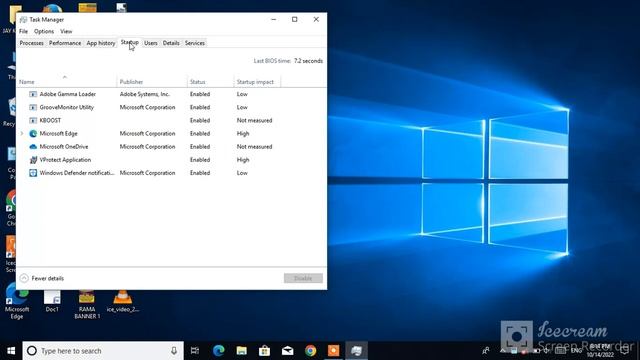This screenshot has width=640, height=360.
Task: Select the GrooveMonitor Utility name text
Action: coord(67,107)
